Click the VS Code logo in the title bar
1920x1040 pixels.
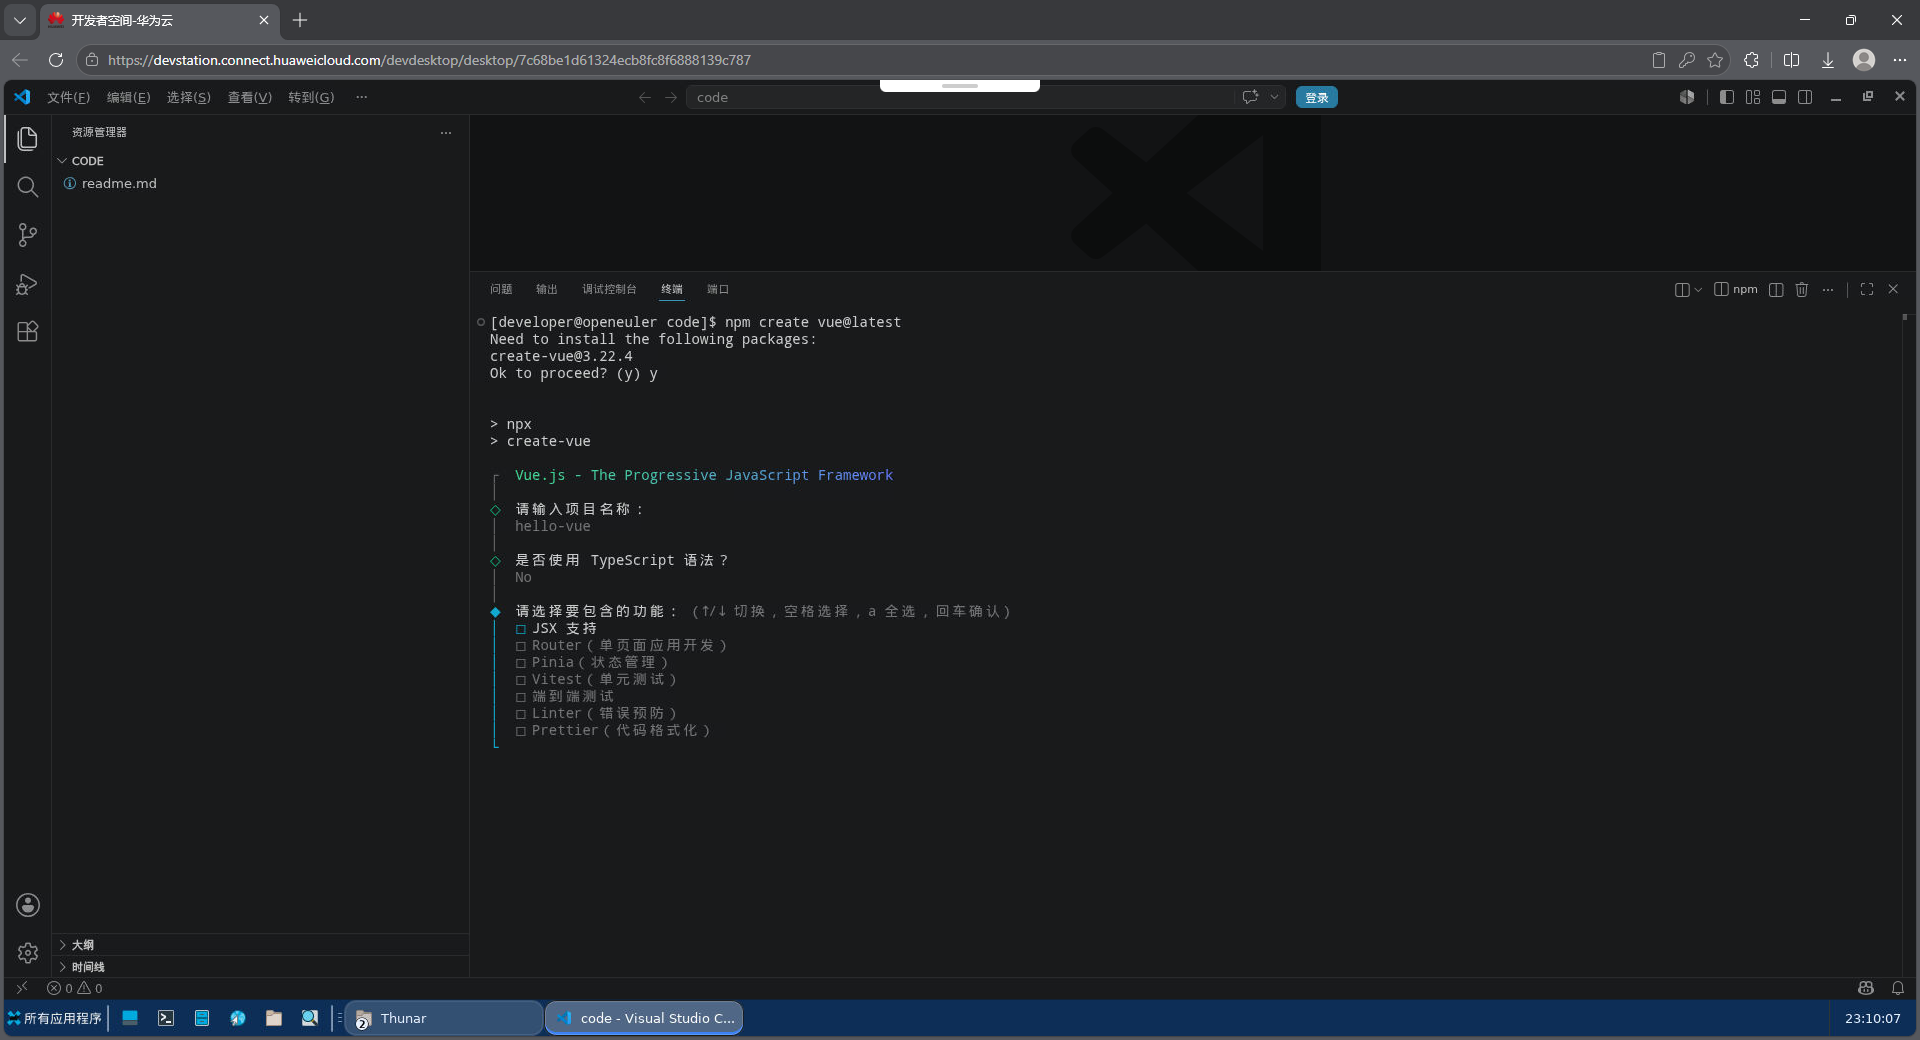point(22,97)
